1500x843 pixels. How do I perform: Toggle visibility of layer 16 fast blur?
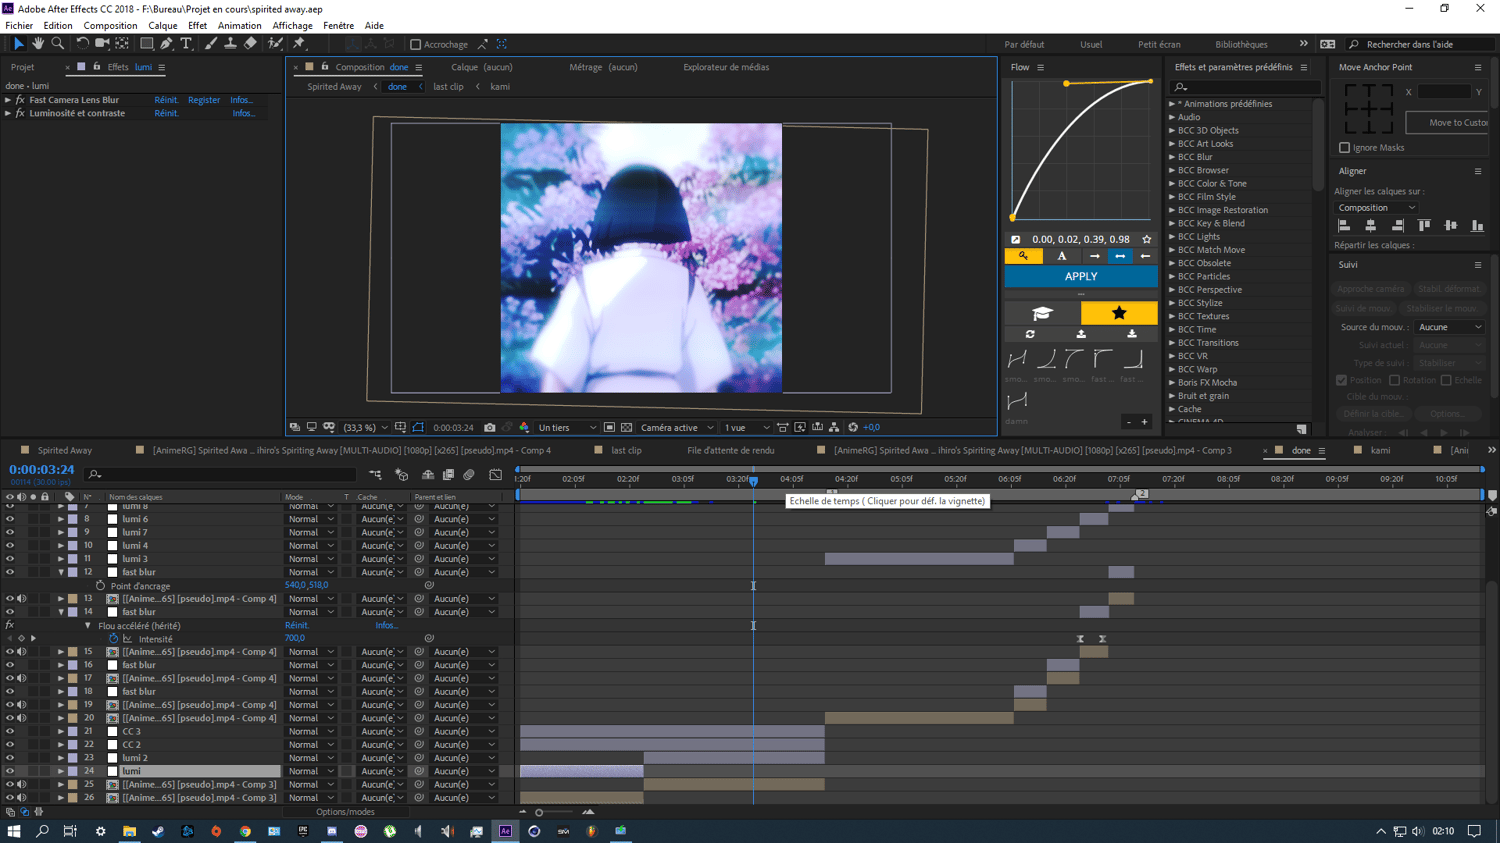click(10, 665)
